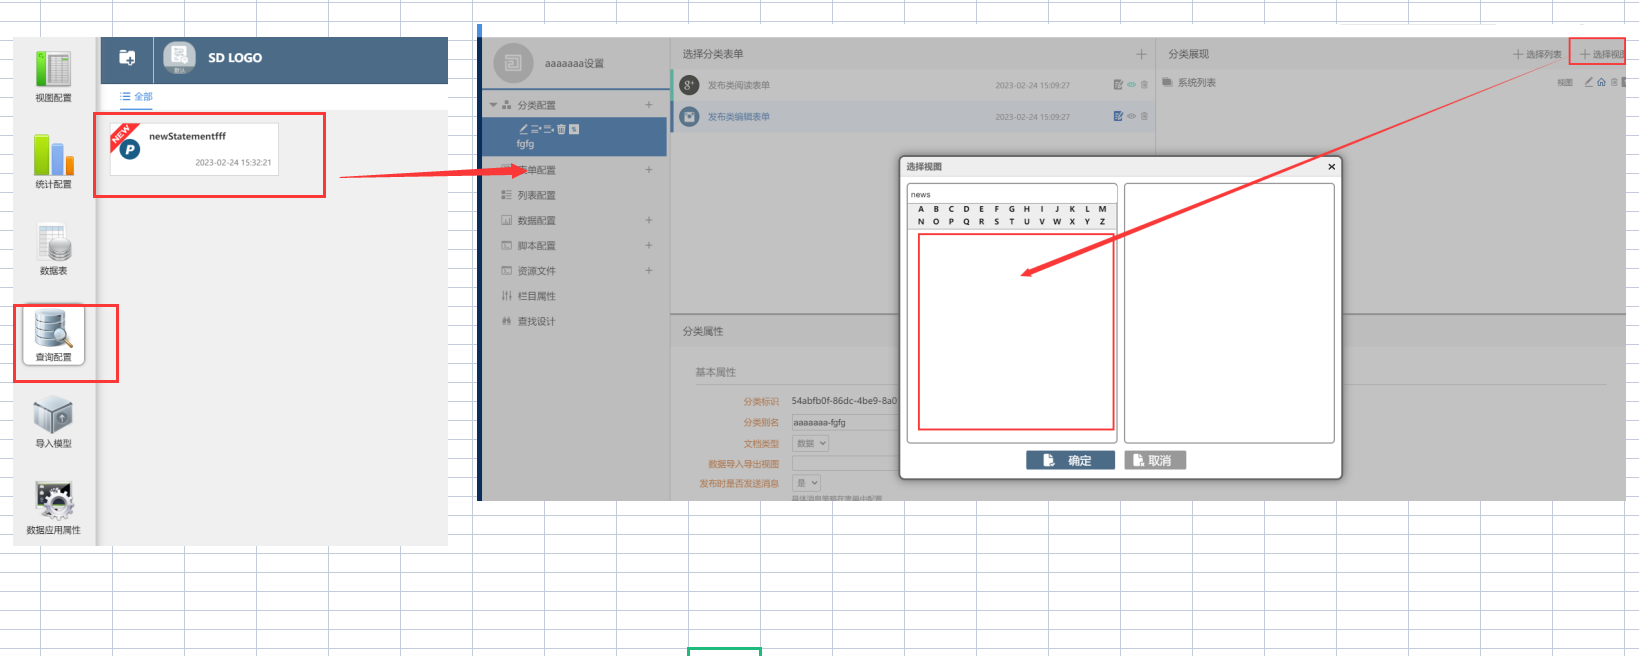The height and width of the screenshot is (656, 1639).
Task: Open the 视图配置 sidebar icon
Action: (53, 76)
